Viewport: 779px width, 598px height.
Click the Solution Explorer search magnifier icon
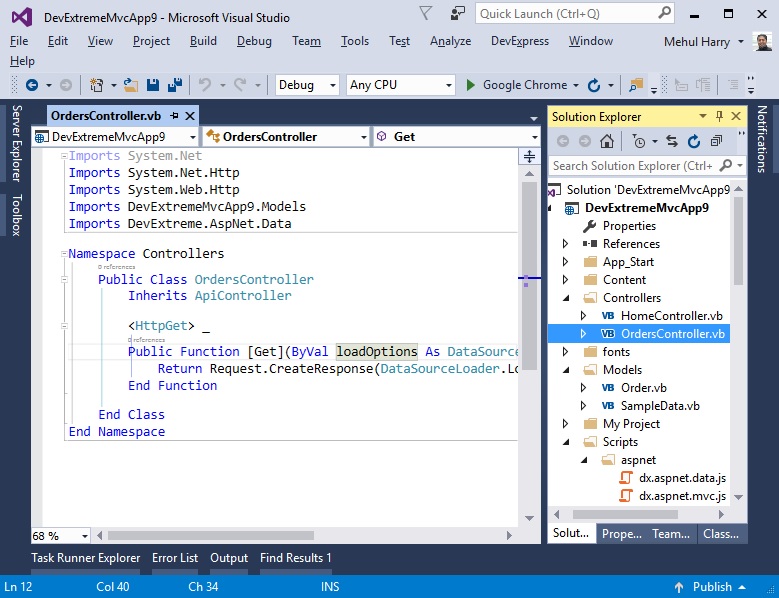[725, 165]
